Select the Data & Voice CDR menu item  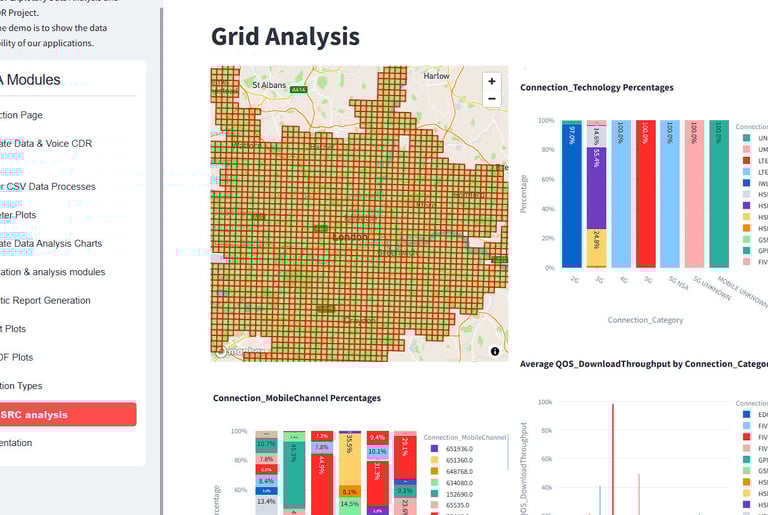(x=47, y=144)
